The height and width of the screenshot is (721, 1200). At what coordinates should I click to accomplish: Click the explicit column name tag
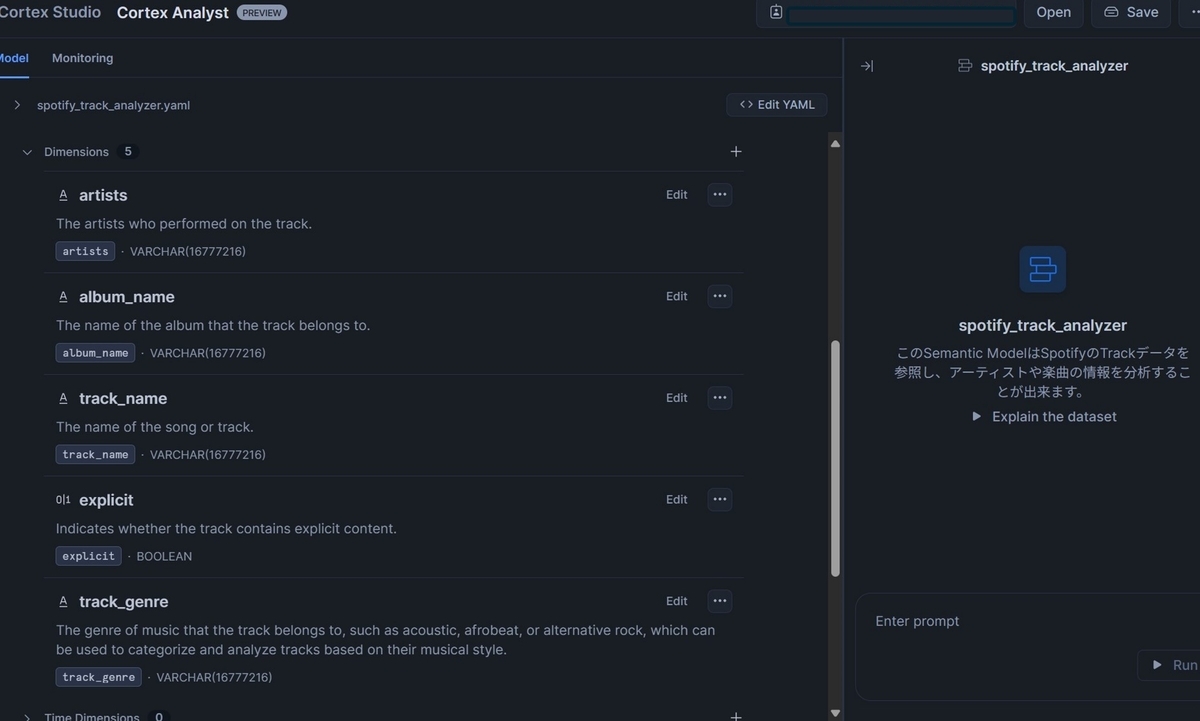pyautogui.click(x=88, y=556)
